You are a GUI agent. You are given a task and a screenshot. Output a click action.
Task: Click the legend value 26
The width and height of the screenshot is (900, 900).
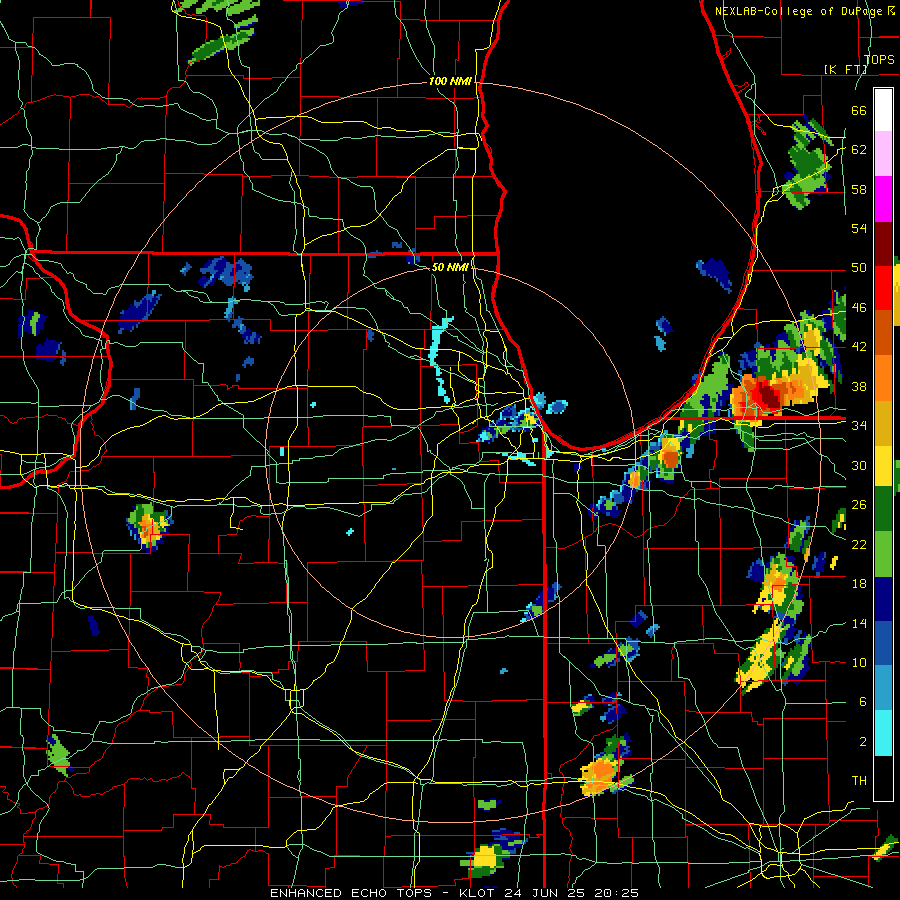tap(859, 505)
